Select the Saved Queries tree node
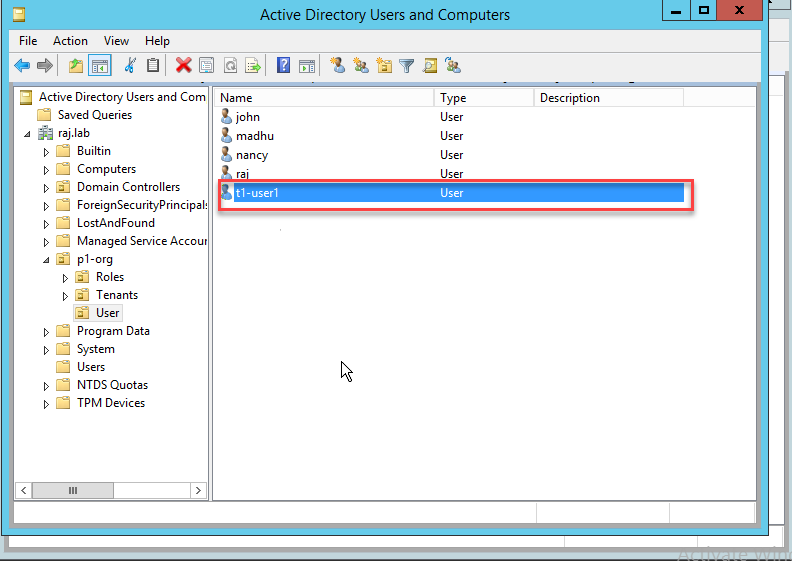Screen dimensions: 792x561 click(94, 115)
